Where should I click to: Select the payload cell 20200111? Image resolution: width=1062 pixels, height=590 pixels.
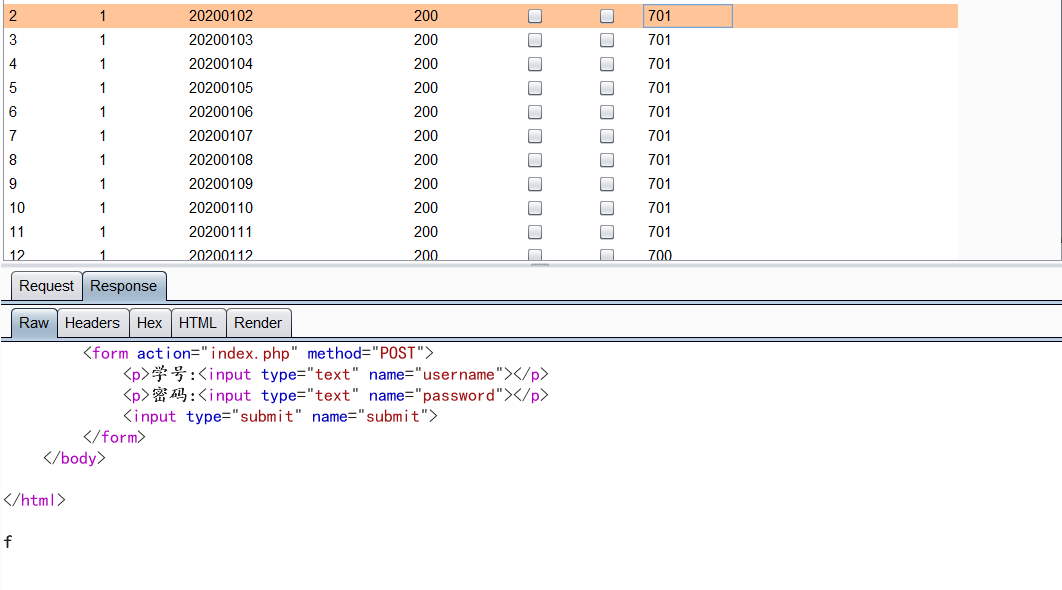point(221,232)
